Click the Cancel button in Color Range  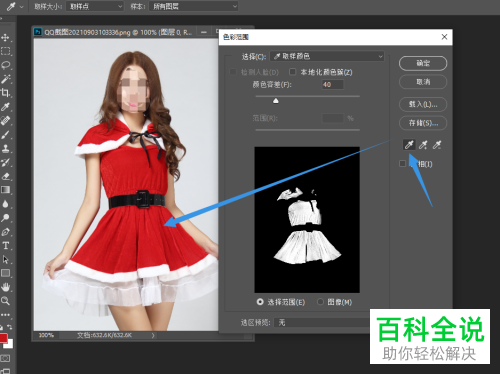pyautogui.click(x=423, y=82)
